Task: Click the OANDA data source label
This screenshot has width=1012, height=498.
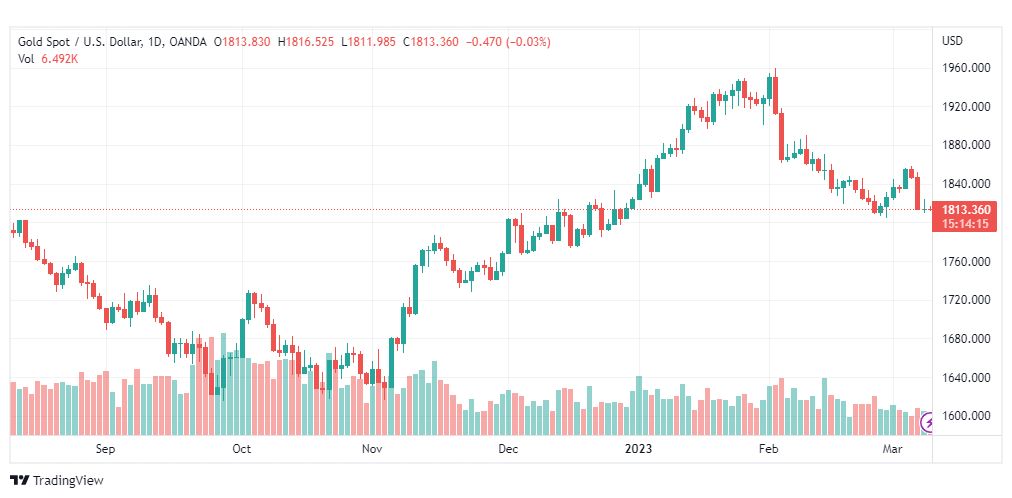Action: [189, 42]
